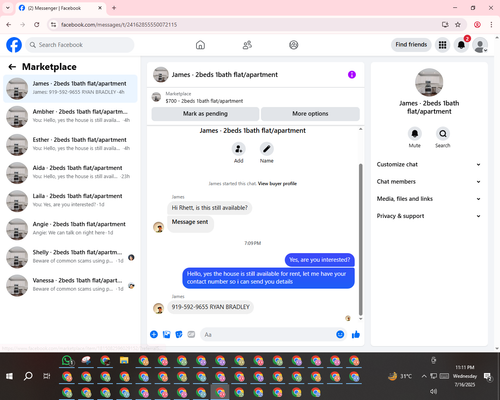Click the browser address bar URL
Image resolution: width=500 pixels, height=400 pixels.
tap(119, 25)
